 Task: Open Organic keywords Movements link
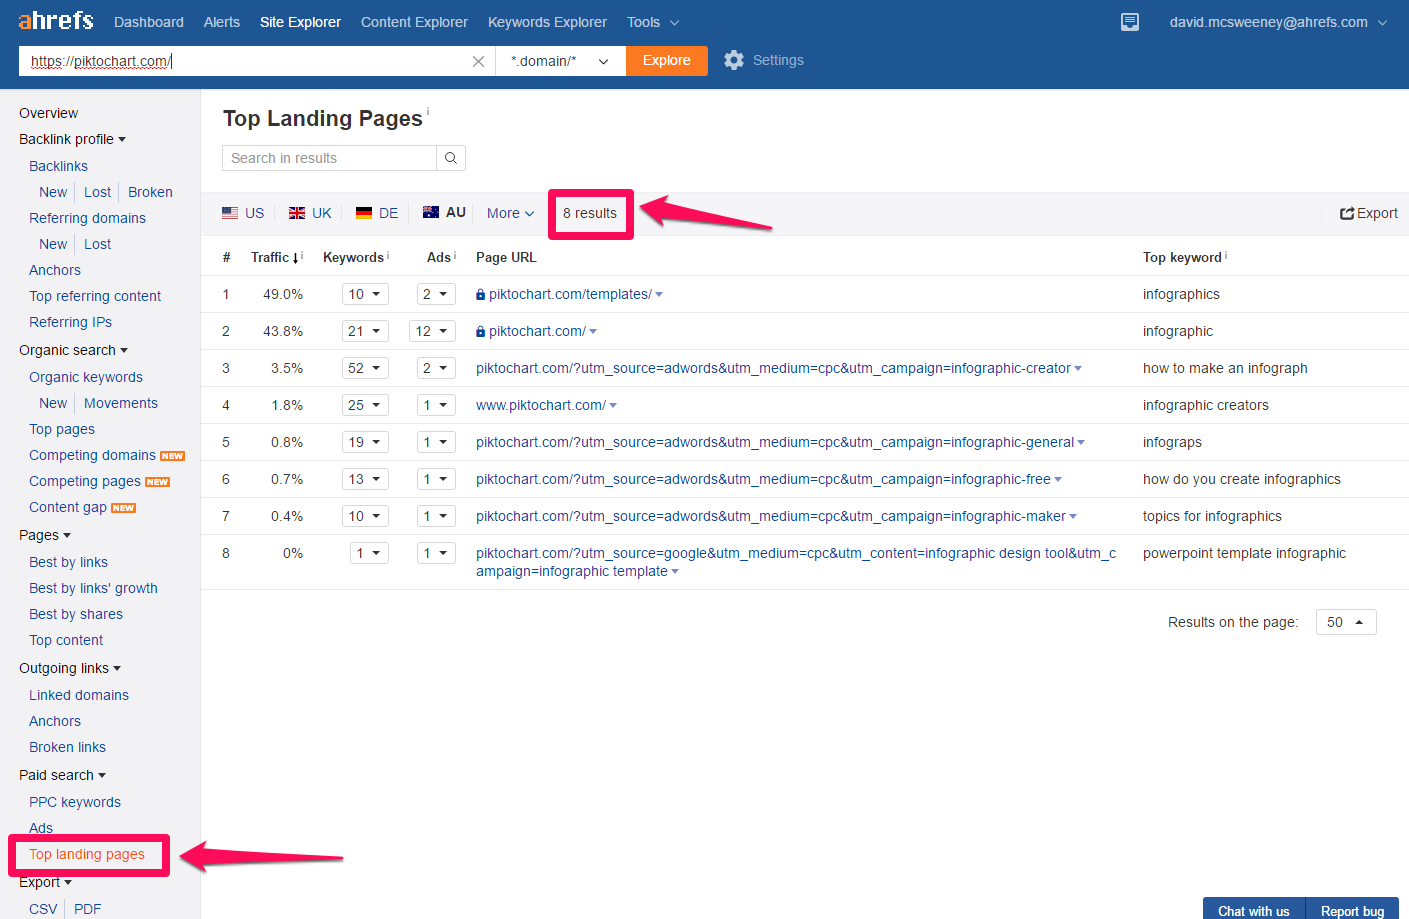[x=121, y=403]
